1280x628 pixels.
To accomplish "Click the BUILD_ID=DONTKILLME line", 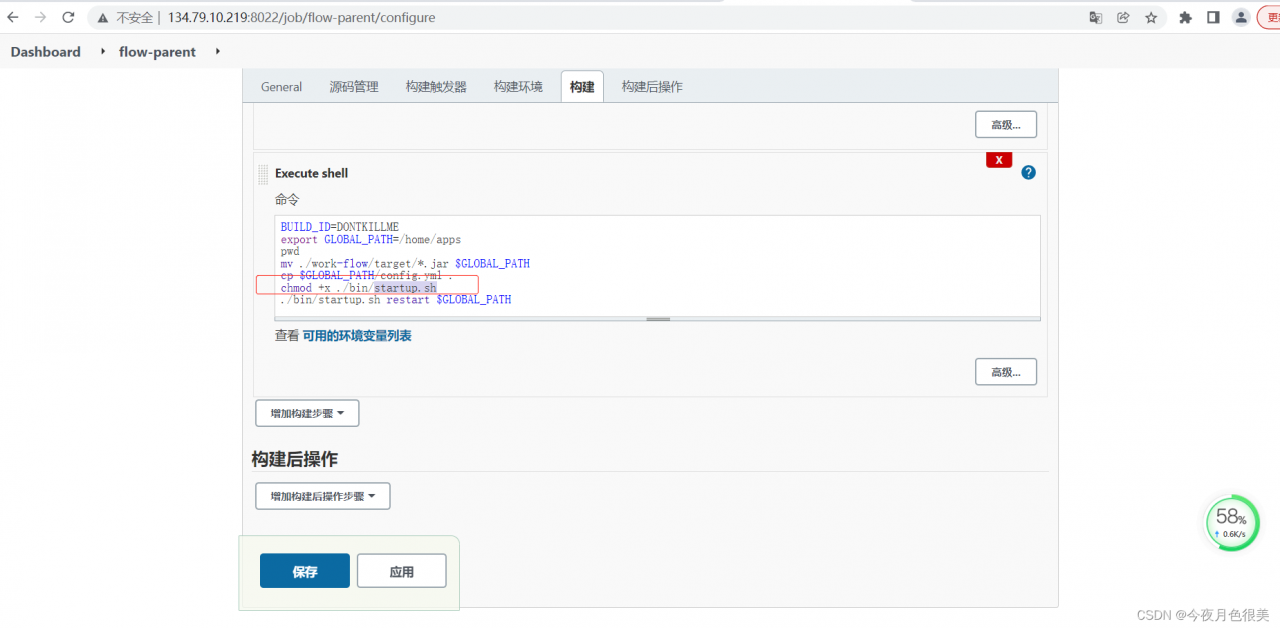I will point(340,227).
